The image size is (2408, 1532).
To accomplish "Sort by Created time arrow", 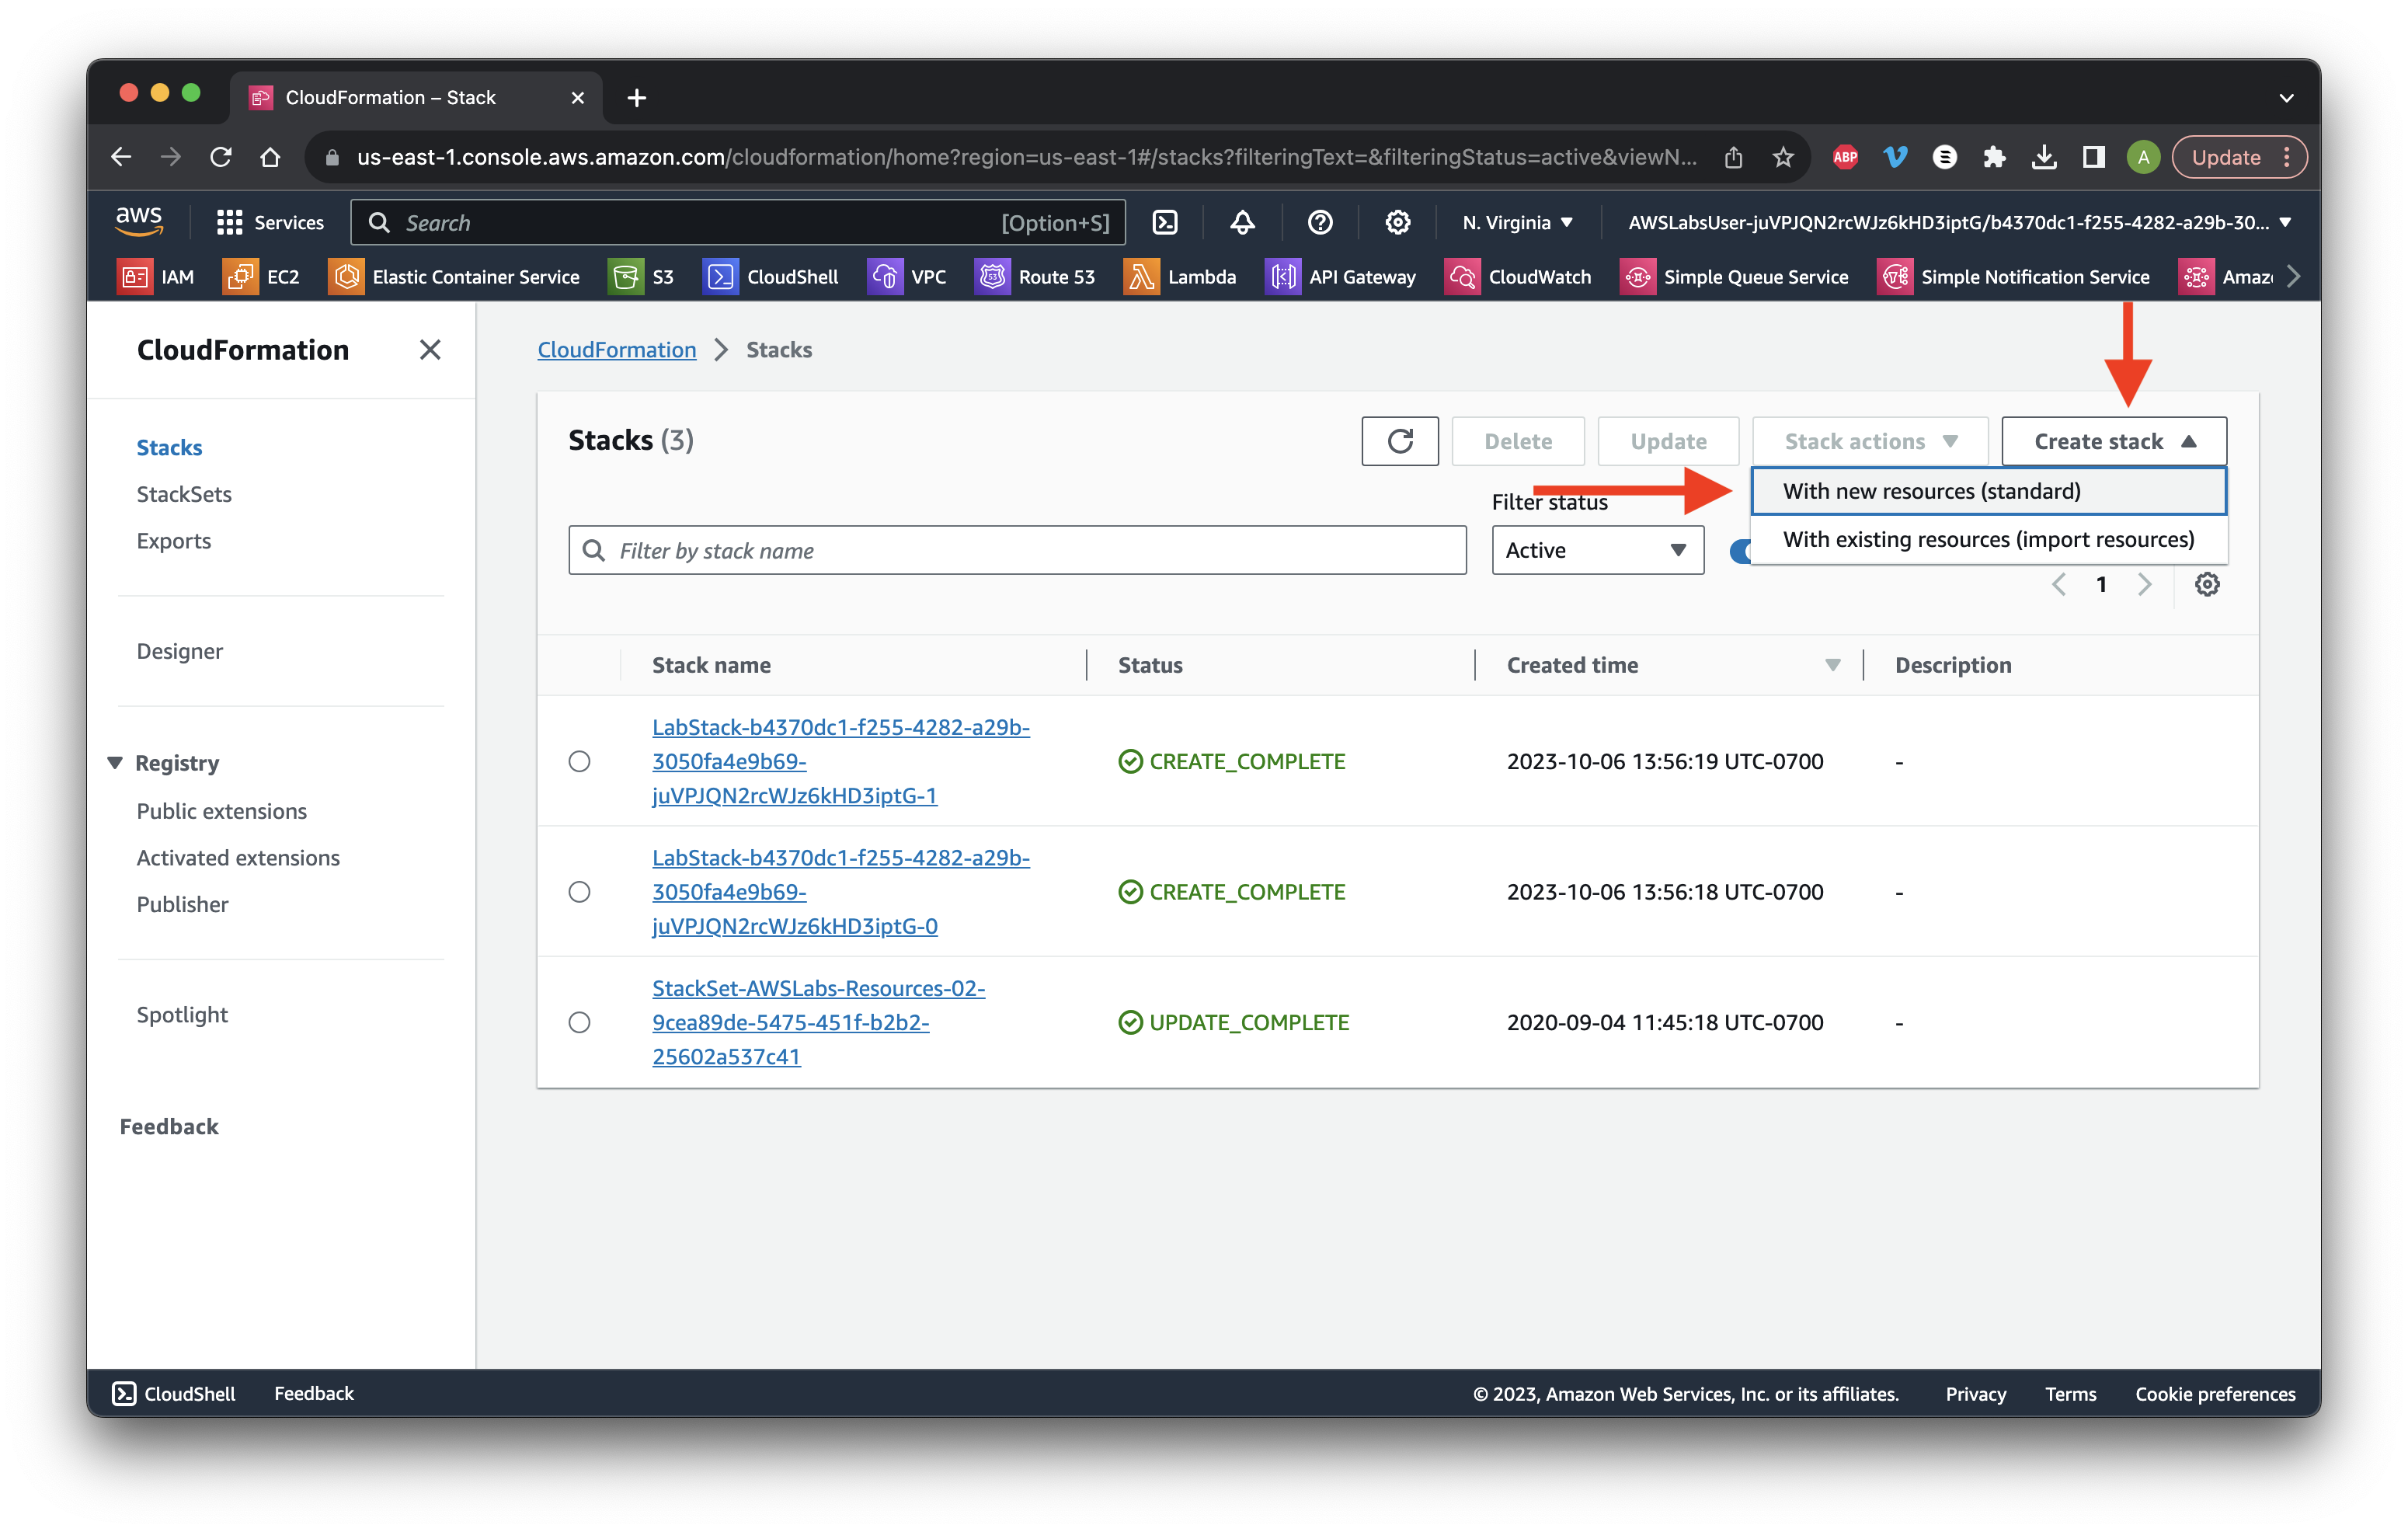I will [x=1832, y=665].
